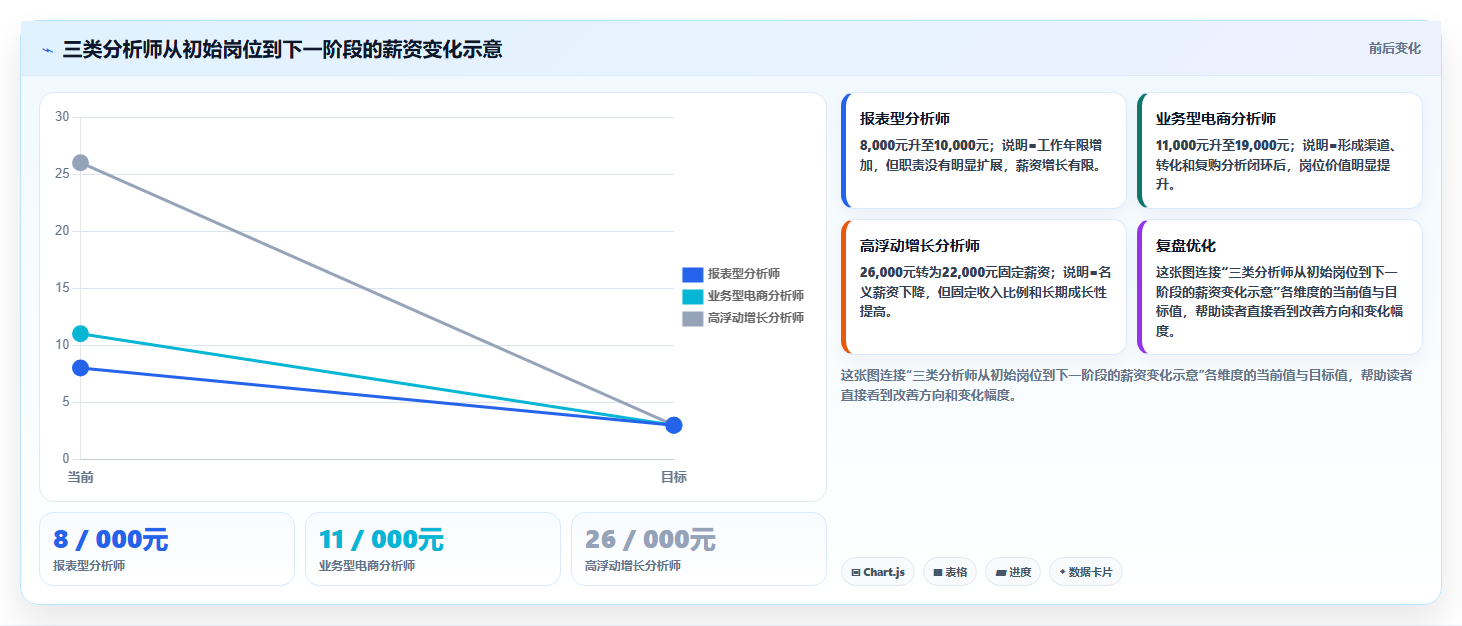Click the 目标 x-axis label
Viewport: 1462px width, 626px height.
(x=674, y=477)
